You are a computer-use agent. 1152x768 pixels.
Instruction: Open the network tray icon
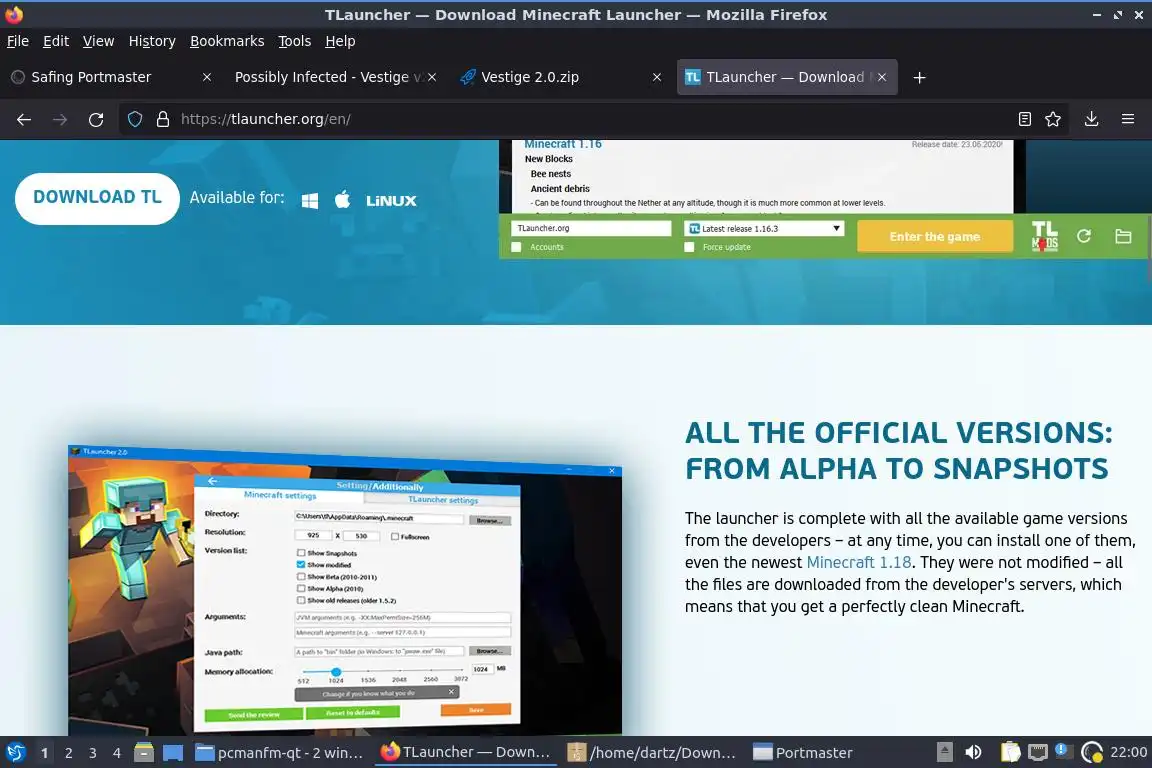(x=1037, y=753)
